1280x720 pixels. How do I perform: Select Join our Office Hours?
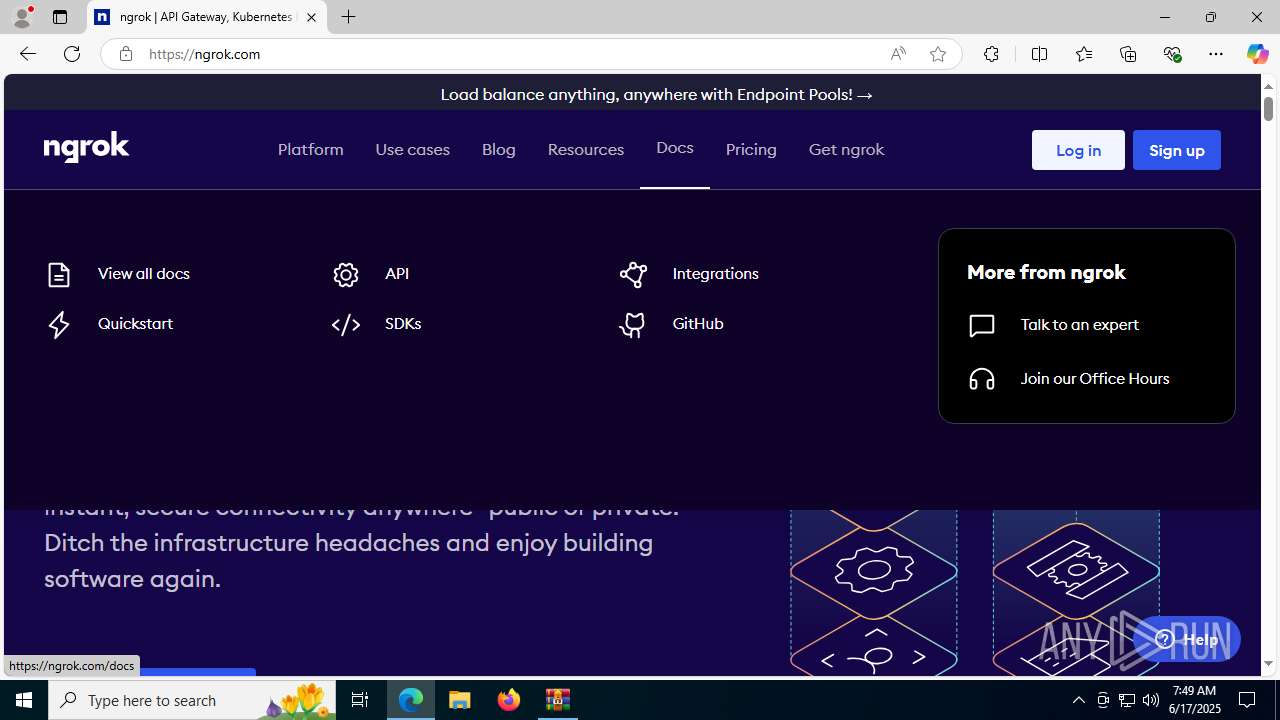click(1095, 379)
